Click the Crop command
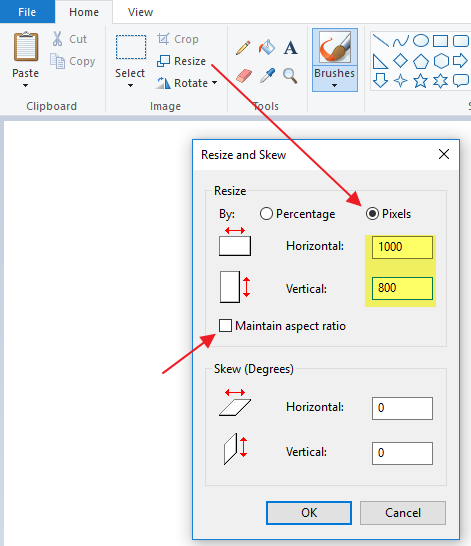Image resolution: width=471 pixels, height=546 pixels. tap(178, 39)
